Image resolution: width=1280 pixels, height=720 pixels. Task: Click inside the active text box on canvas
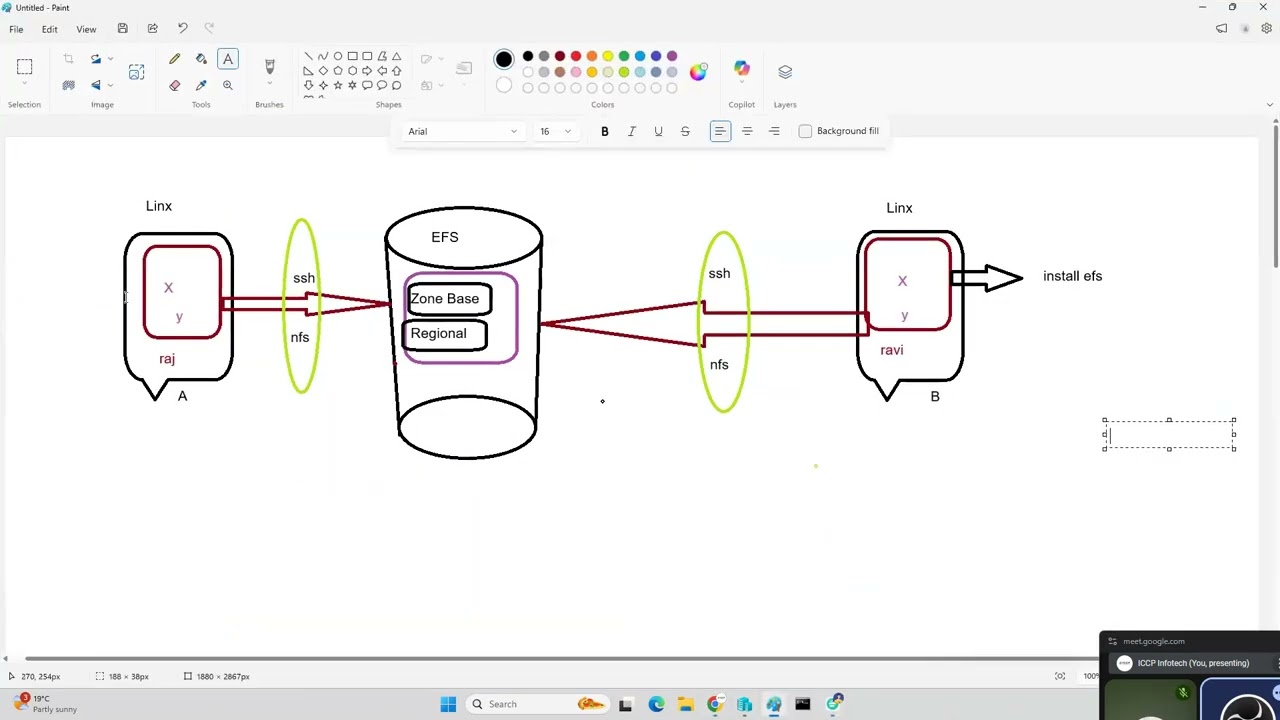coord(1169,434)
